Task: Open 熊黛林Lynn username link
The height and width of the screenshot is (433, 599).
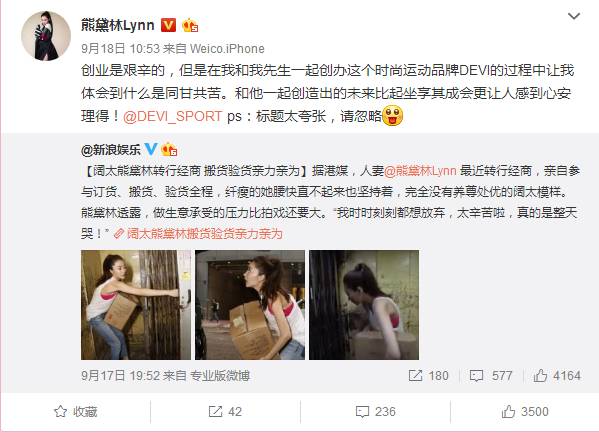Action: pyautogui.click(x=118, y=25)
